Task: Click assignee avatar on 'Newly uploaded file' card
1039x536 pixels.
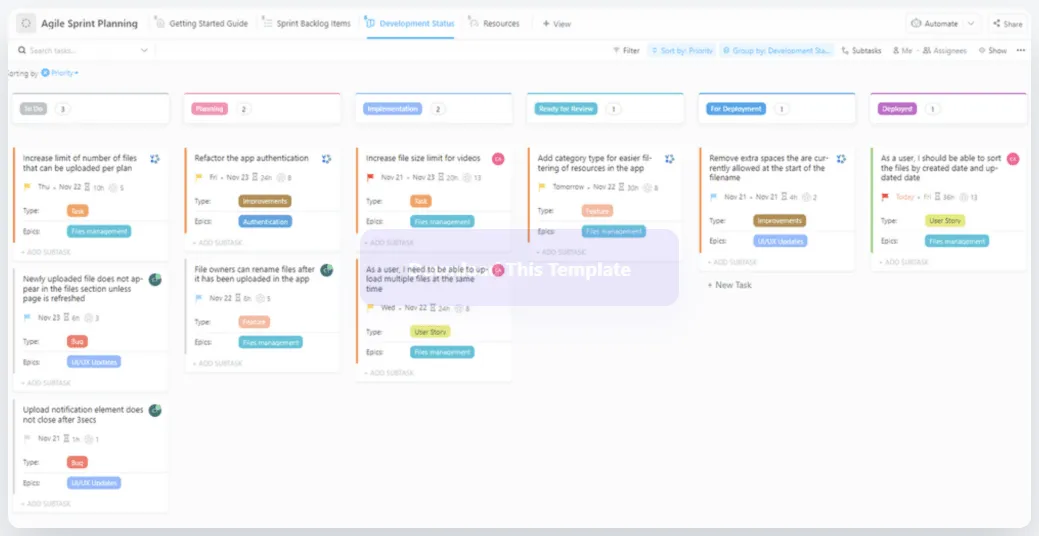Action: (155, 280)
